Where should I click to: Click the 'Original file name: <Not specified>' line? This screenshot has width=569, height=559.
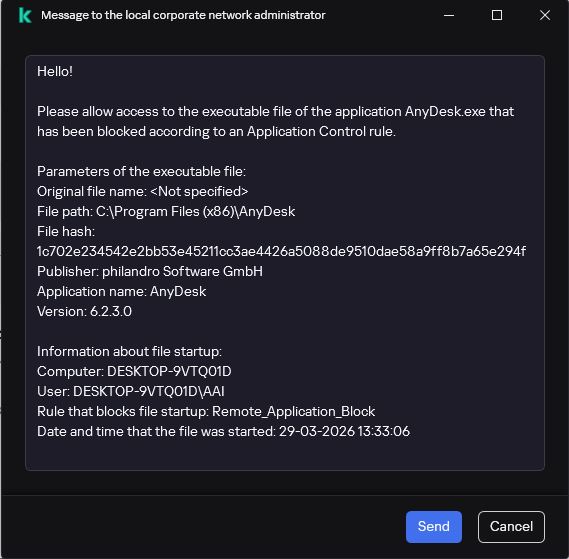[x=143, y=191]
